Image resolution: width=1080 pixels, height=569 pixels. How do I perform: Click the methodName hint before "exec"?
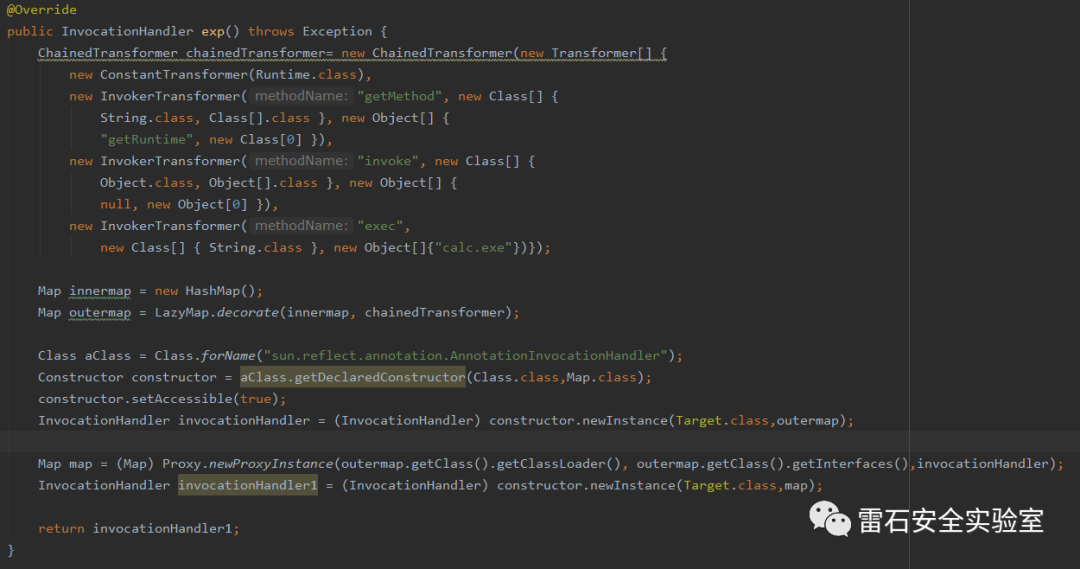point(301,226)
